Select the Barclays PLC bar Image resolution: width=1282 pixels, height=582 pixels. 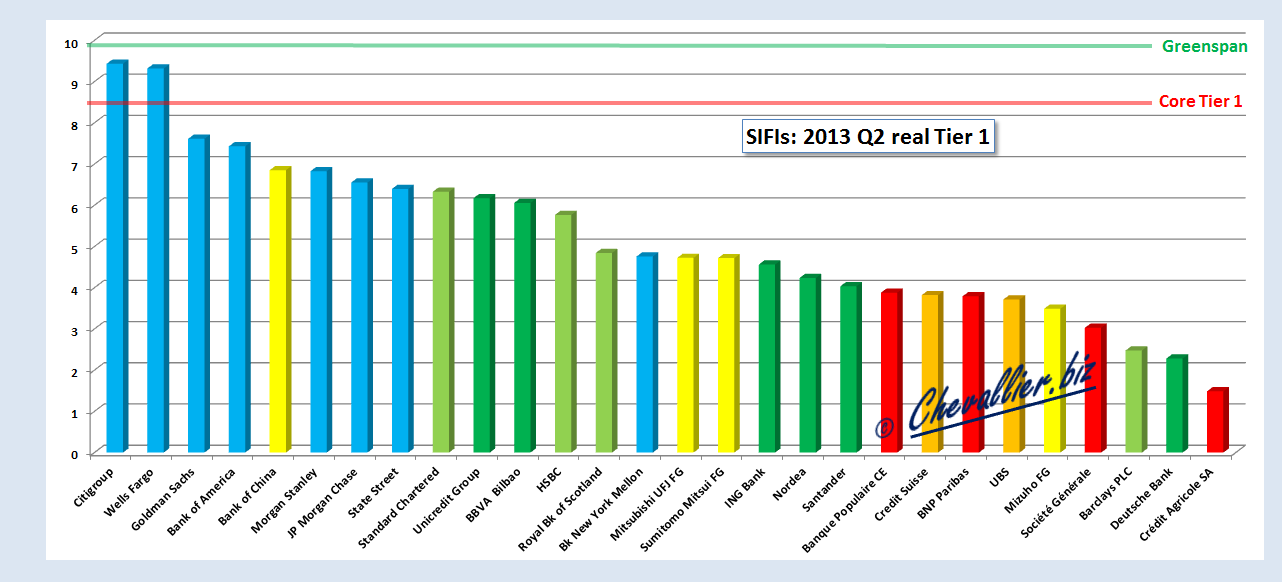[1136, 401]
